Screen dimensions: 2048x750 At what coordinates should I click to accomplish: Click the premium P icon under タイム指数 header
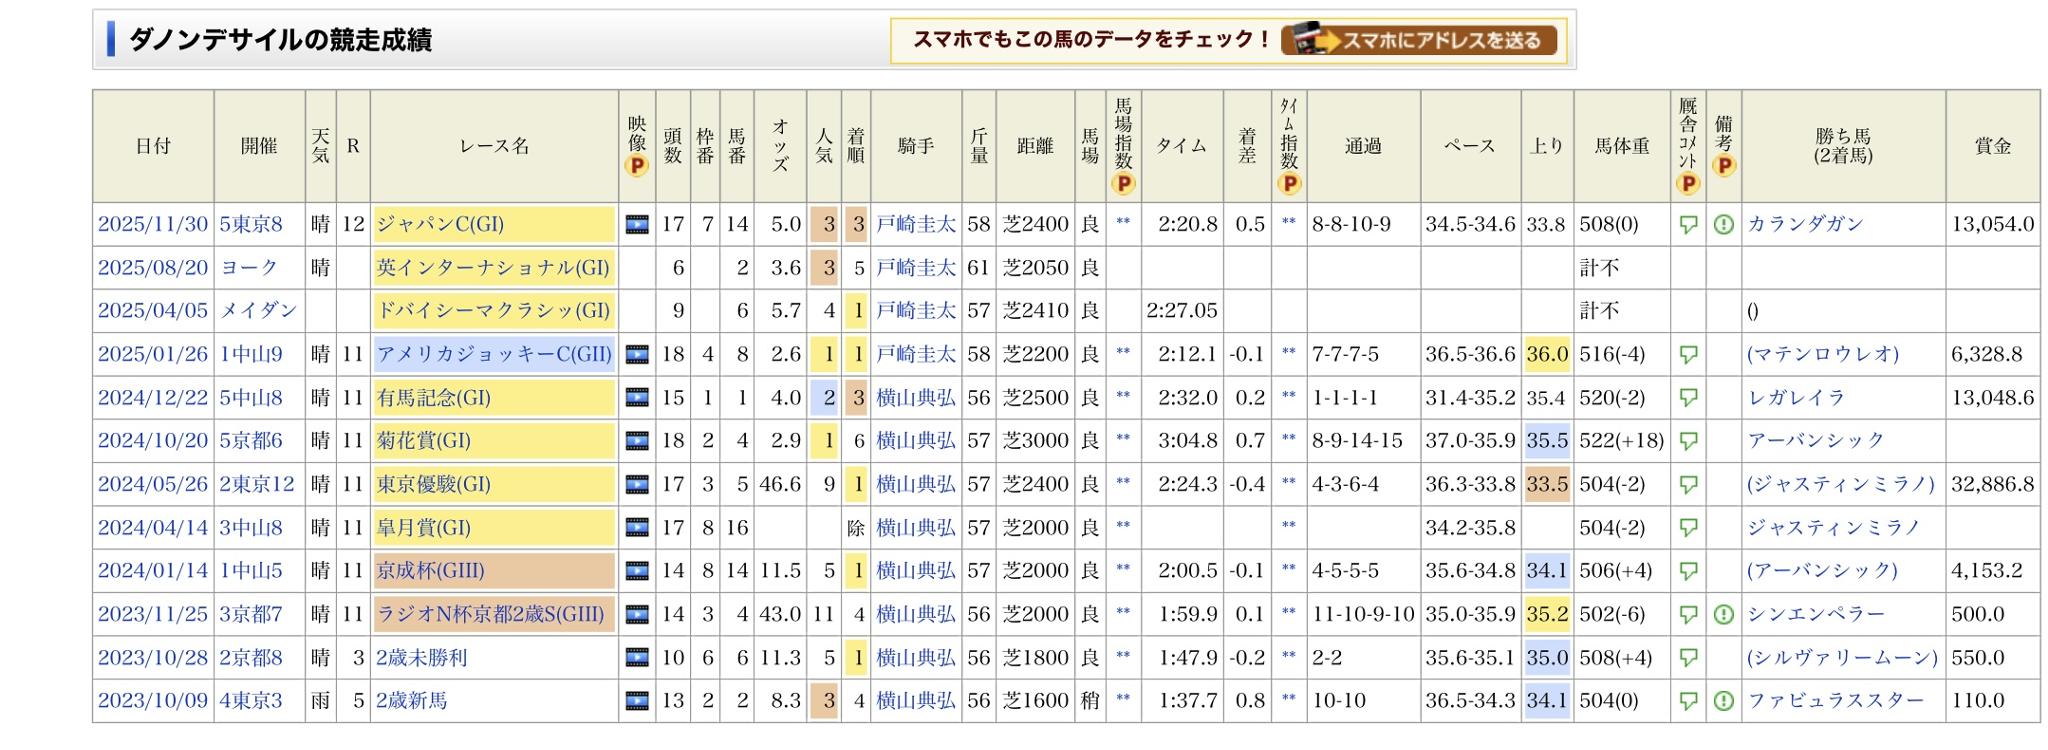pyautogui.click(x=1288, y=183)
